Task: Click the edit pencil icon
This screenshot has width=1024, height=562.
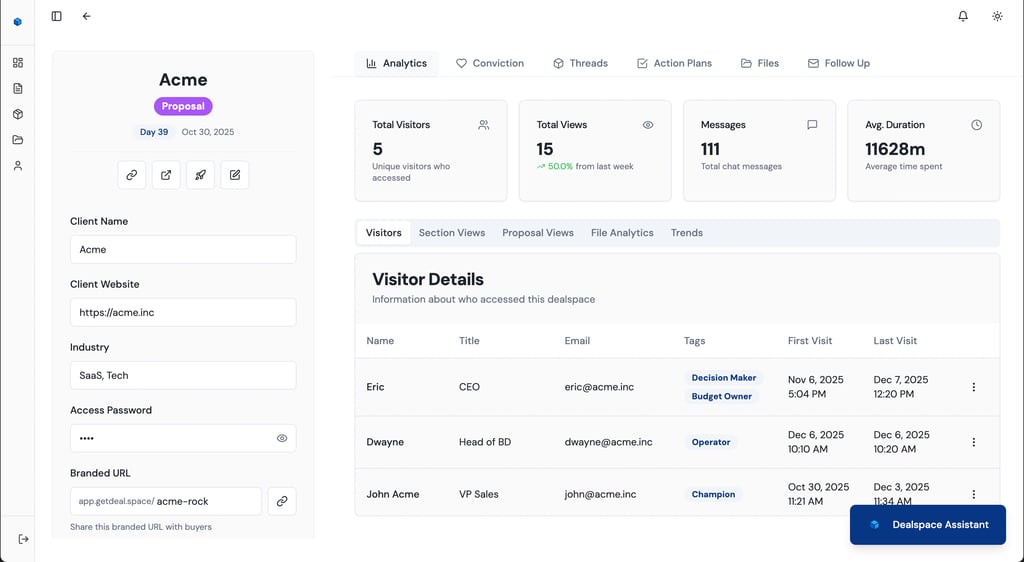Action: pyautogui.click(x=235, y=175)
